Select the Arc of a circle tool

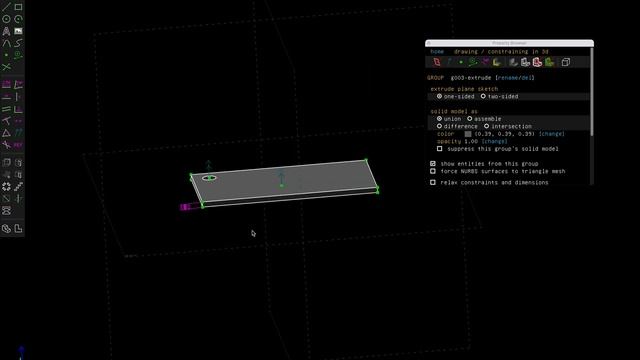coord(18,19)
